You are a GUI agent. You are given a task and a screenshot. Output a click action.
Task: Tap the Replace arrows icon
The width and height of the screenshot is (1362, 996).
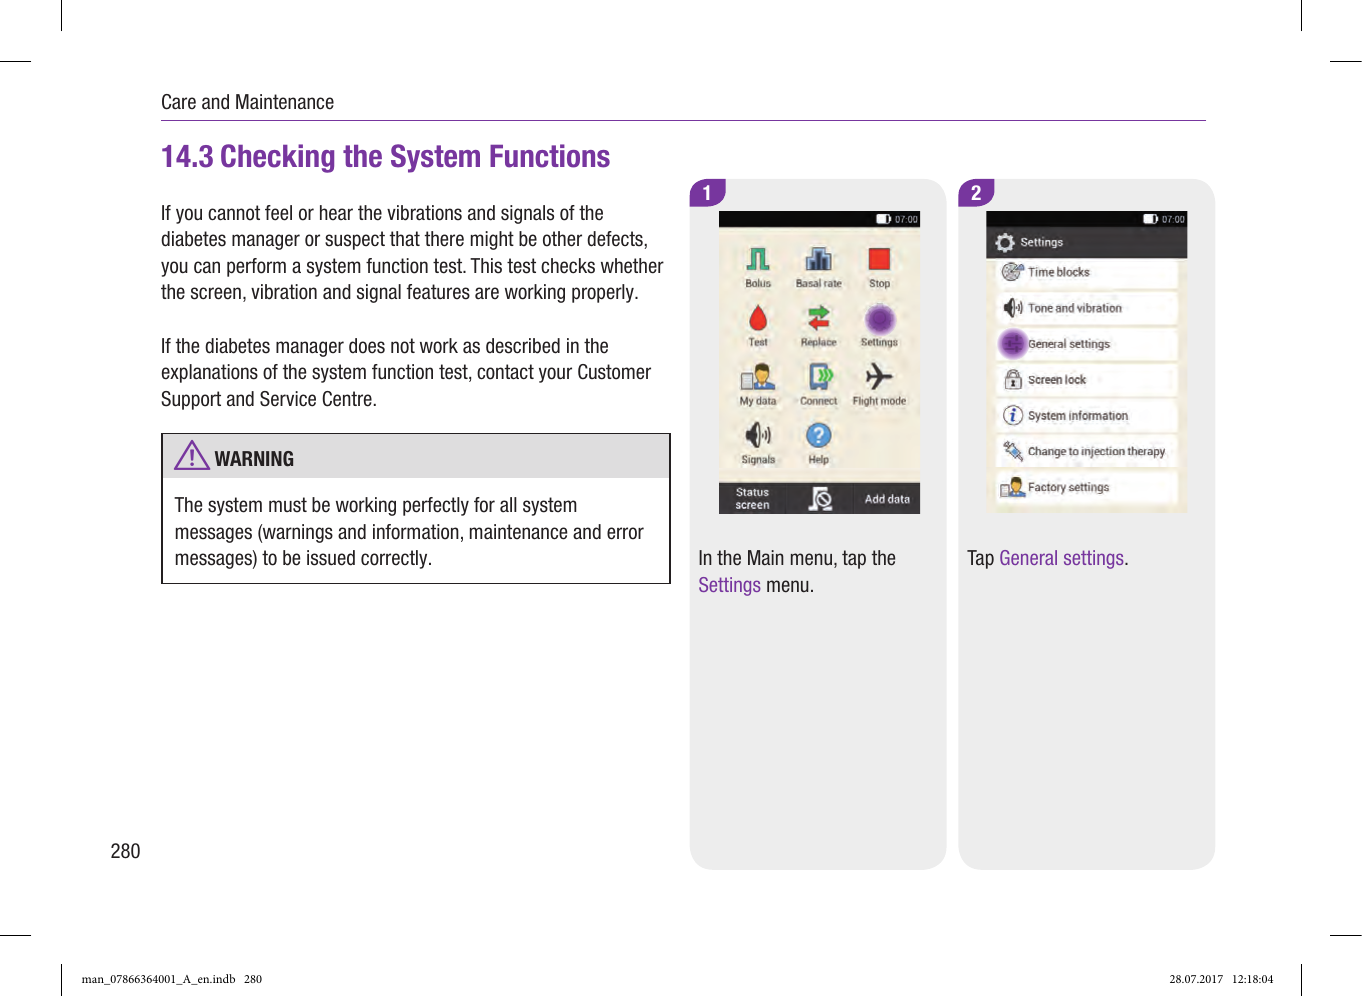coord(819,319)
